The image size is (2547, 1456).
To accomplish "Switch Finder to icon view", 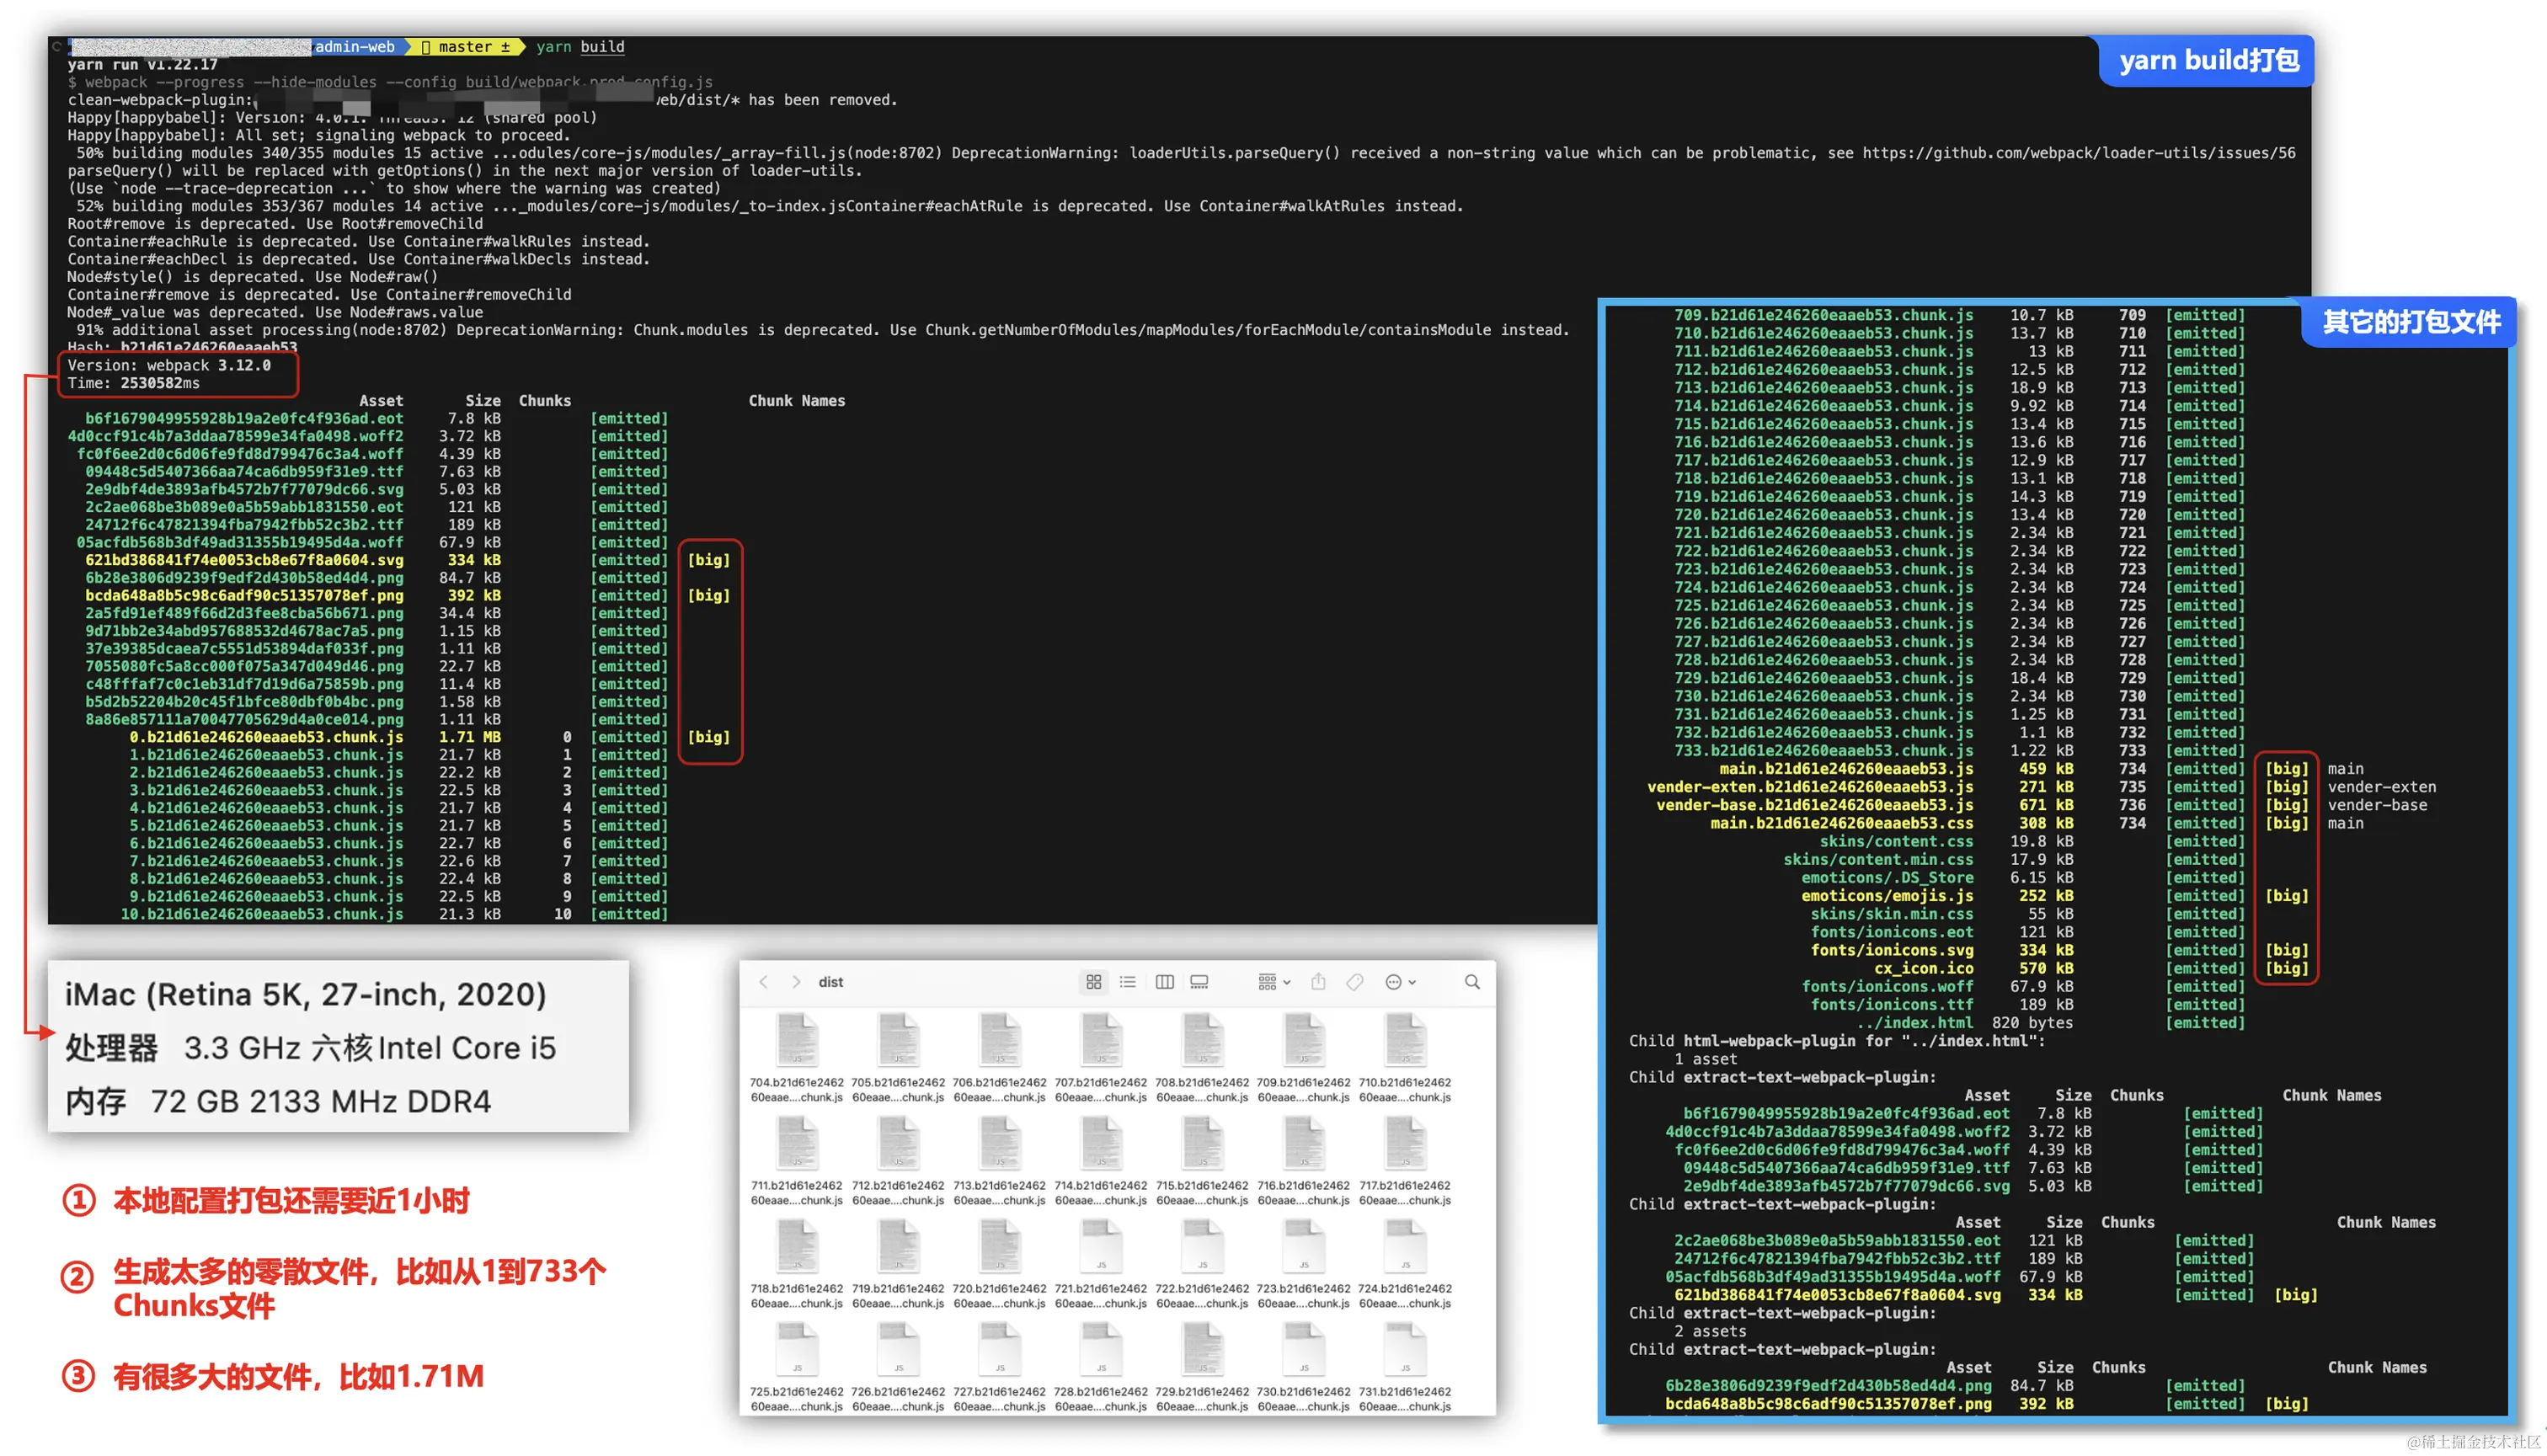I will tap(1094, 982).
